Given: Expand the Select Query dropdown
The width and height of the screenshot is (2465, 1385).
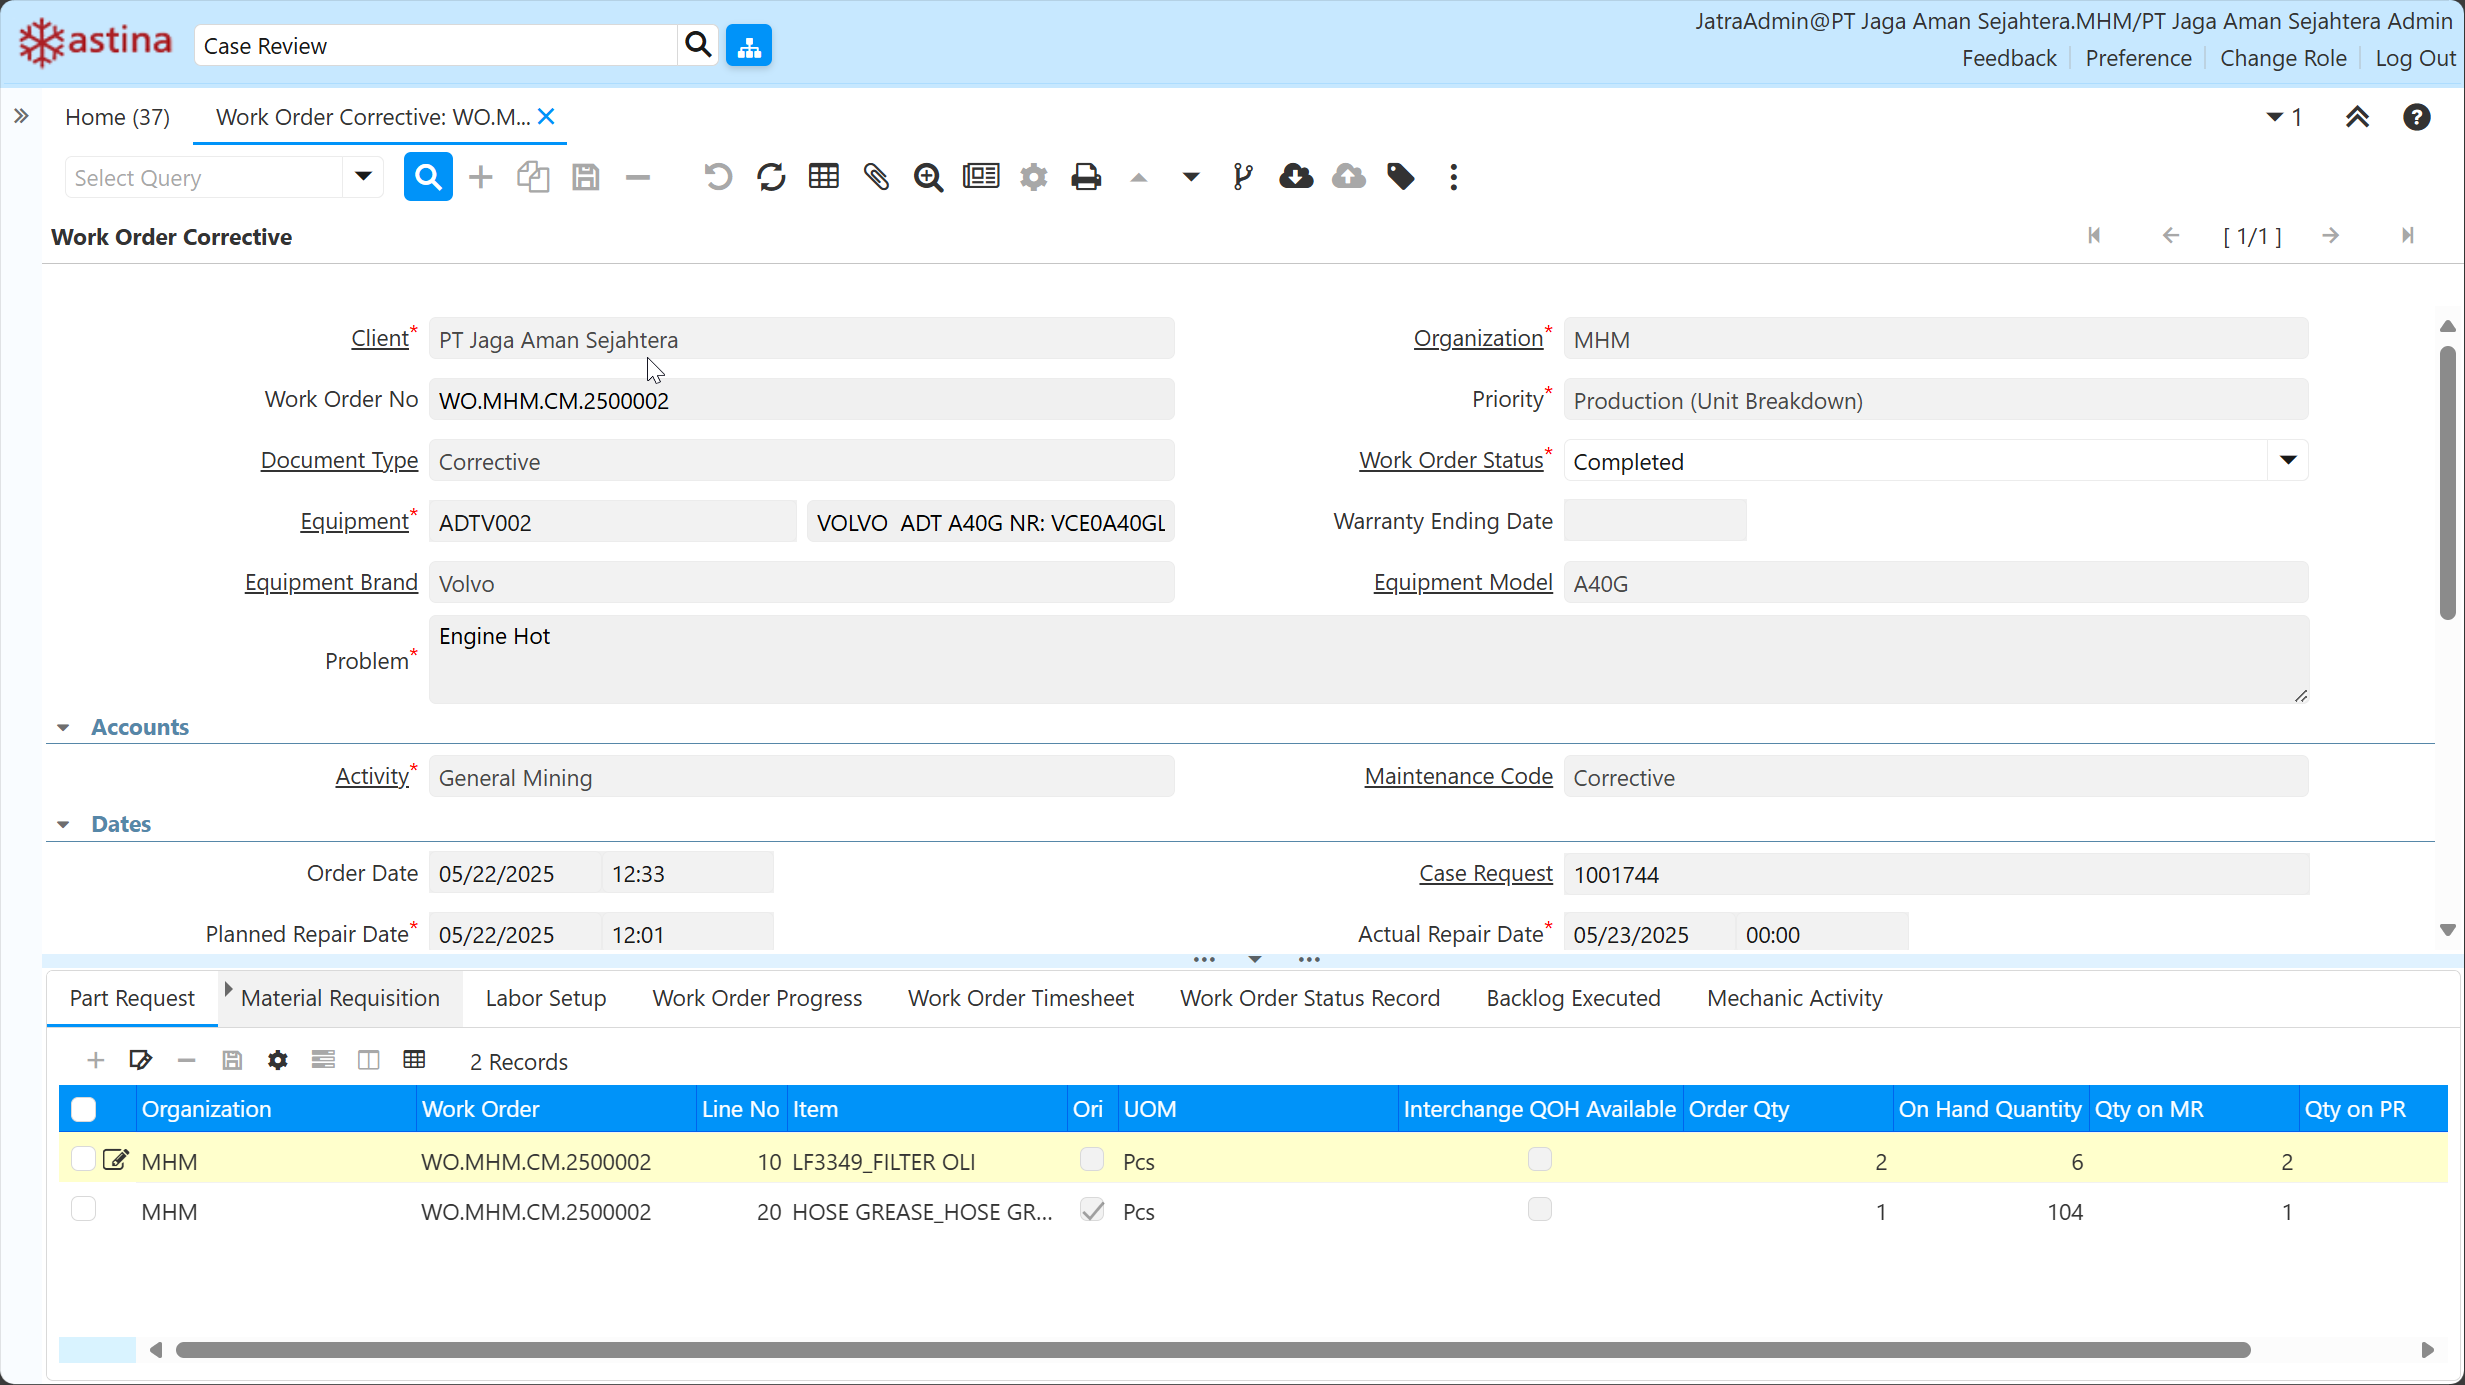Looking at the screenshot, I should click(363, 178).
